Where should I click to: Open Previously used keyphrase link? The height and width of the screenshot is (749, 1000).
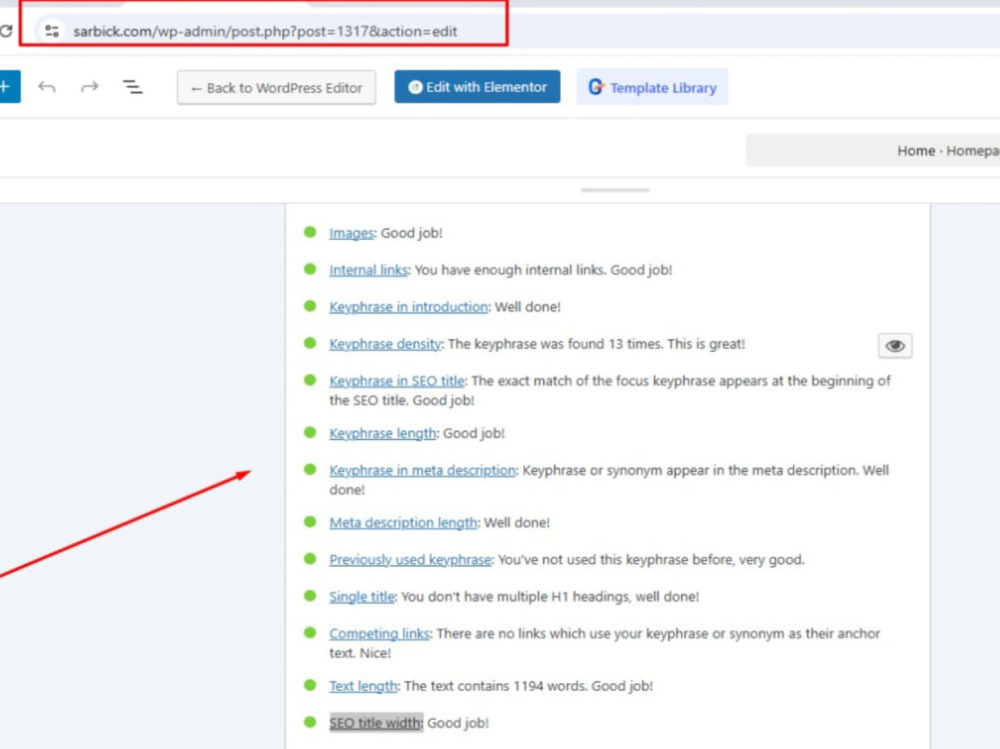410,560
